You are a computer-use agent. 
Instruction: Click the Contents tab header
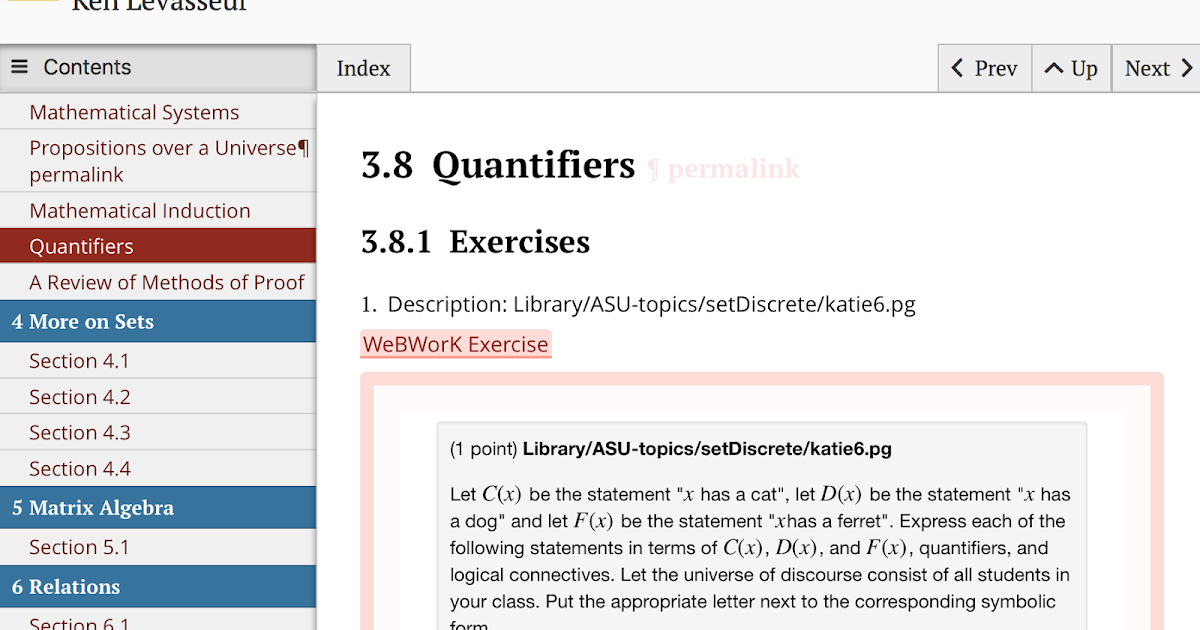pos(87,67)
